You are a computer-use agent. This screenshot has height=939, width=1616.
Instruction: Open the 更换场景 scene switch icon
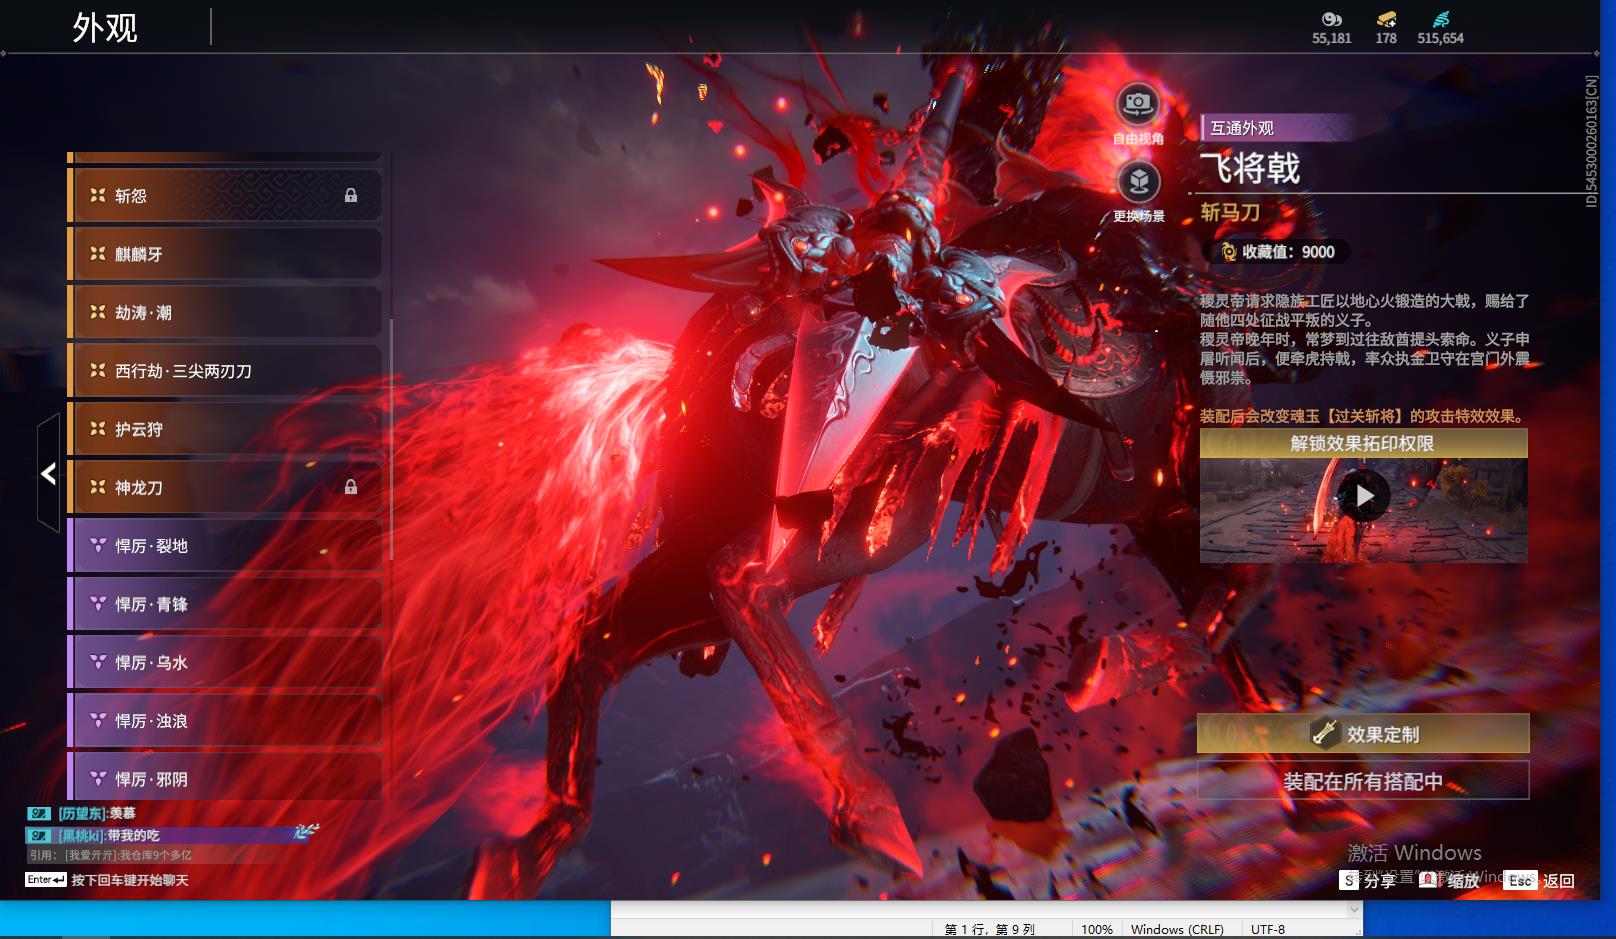pos(1138,182)
